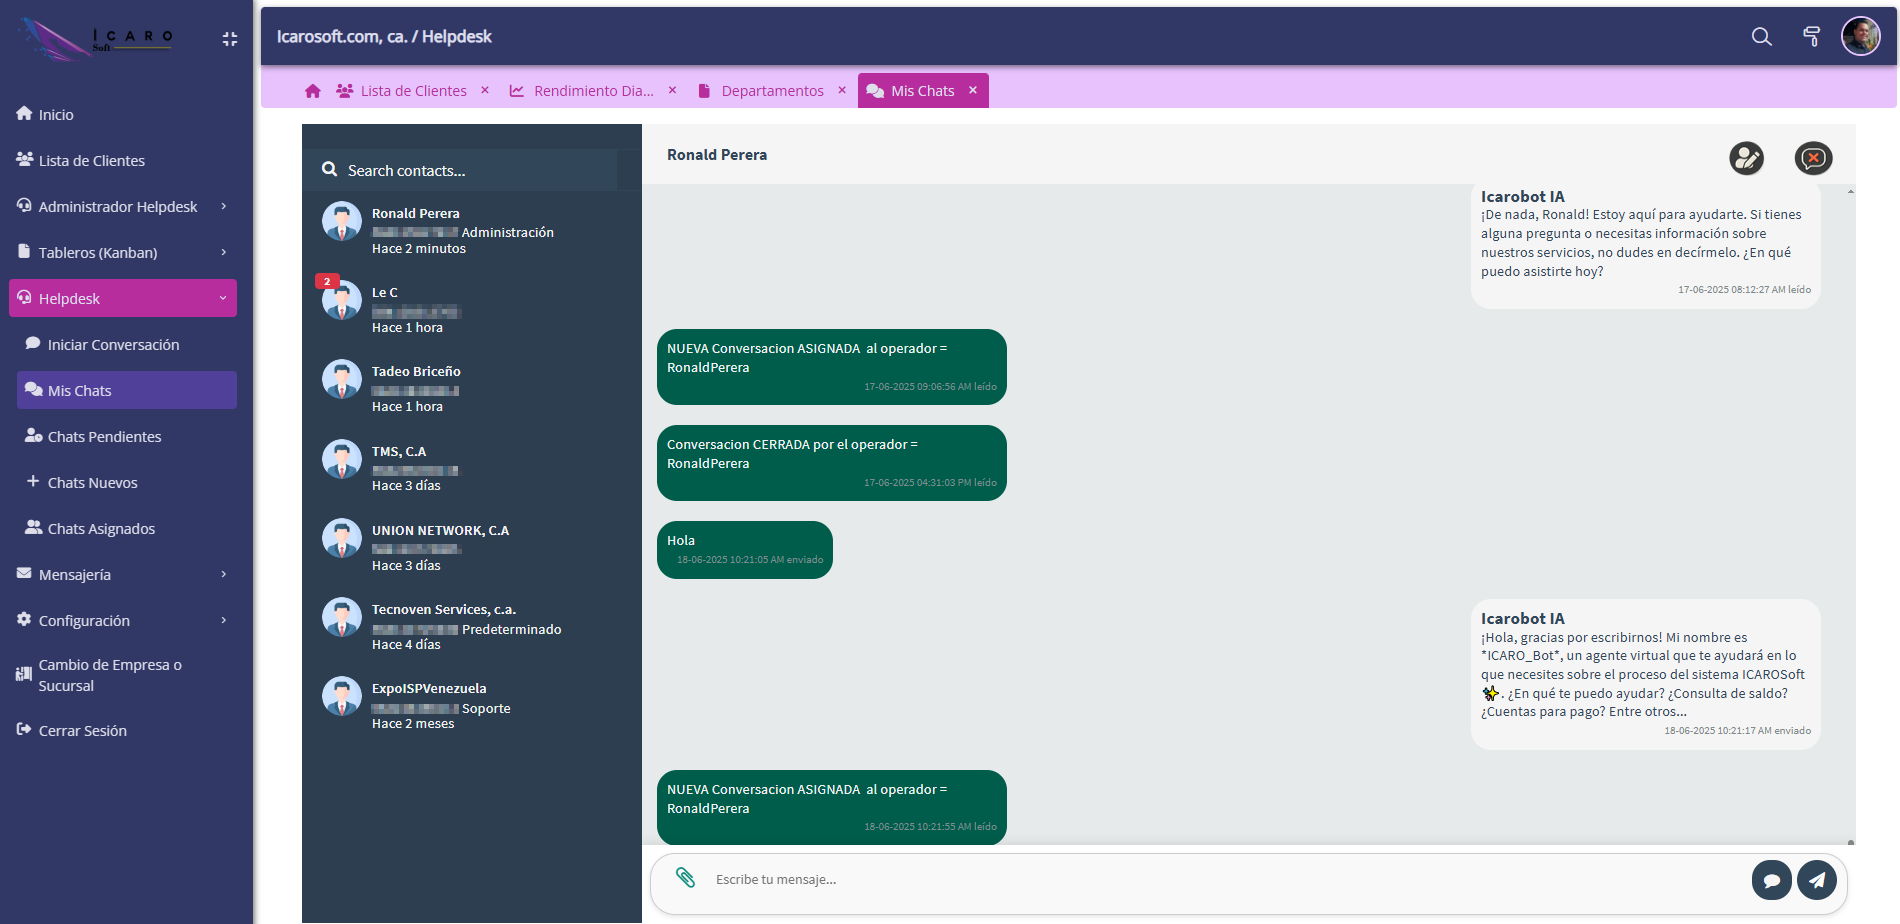Open ExpoISPVenezuela chat contact

point(472,706)
